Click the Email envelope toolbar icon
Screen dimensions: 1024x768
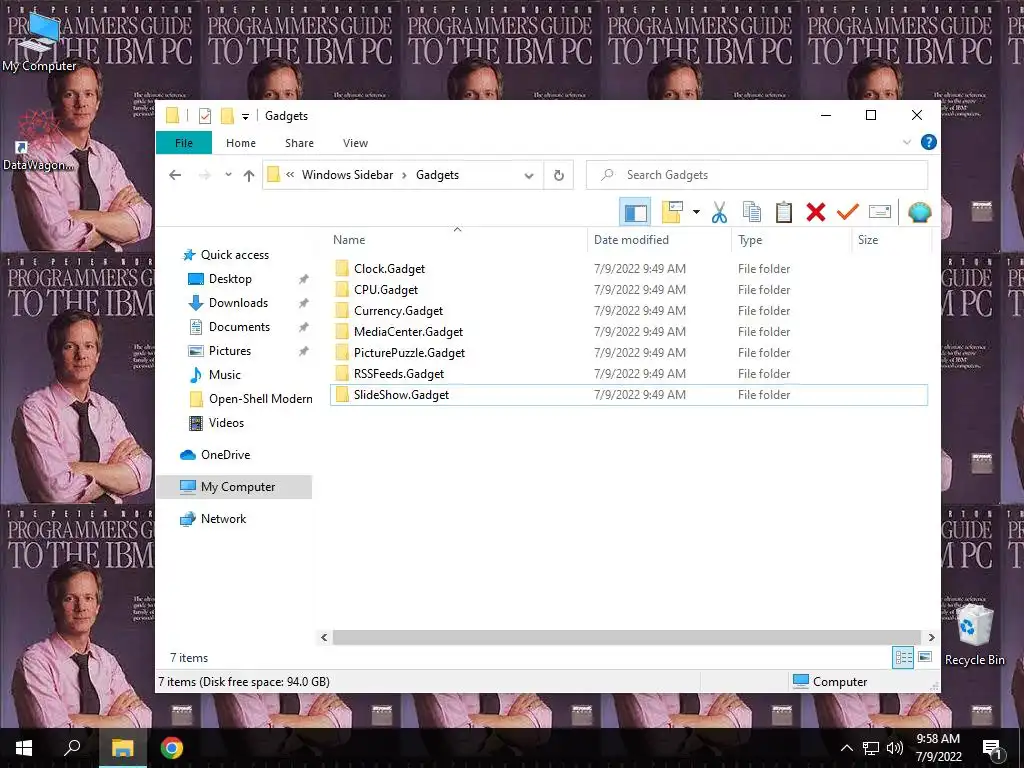[x=880, y=212]
